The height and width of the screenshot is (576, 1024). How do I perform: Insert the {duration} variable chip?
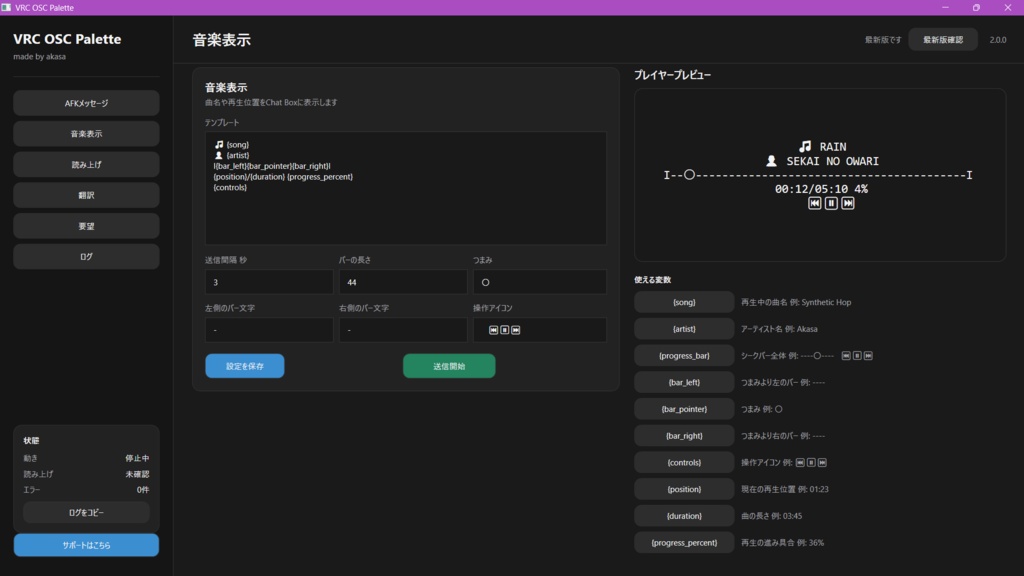(x=684, y=516)
